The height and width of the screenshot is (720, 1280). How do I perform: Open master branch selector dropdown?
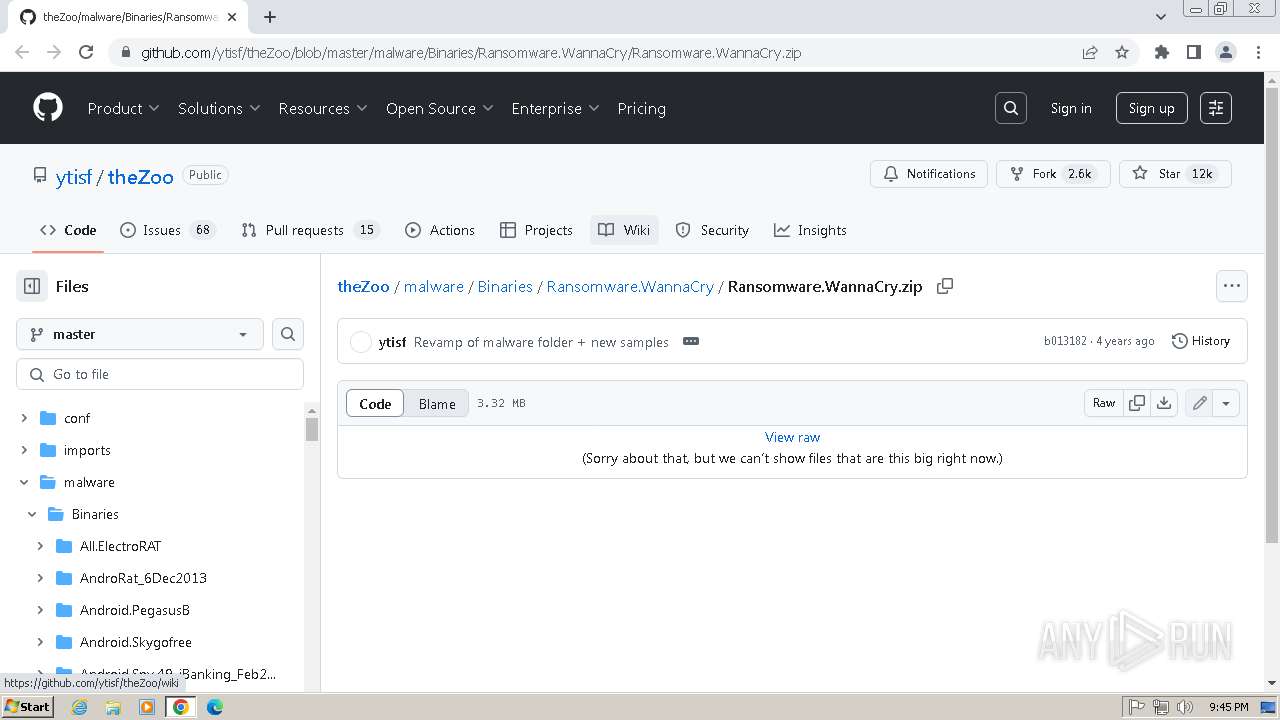[140, 334]
